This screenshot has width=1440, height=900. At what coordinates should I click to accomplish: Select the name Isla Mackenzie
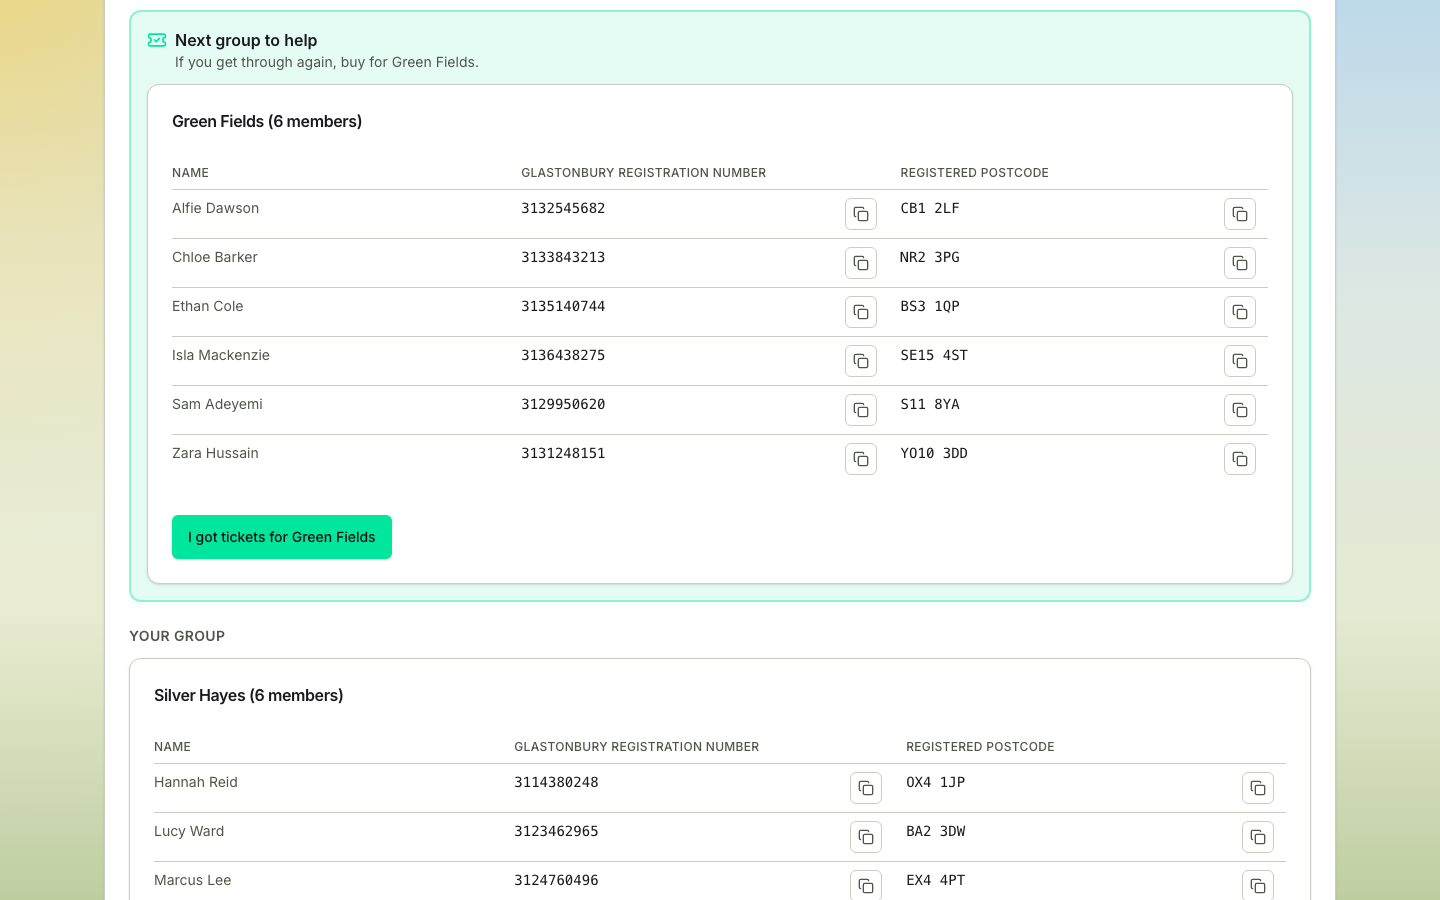click(x=221, y=355)
